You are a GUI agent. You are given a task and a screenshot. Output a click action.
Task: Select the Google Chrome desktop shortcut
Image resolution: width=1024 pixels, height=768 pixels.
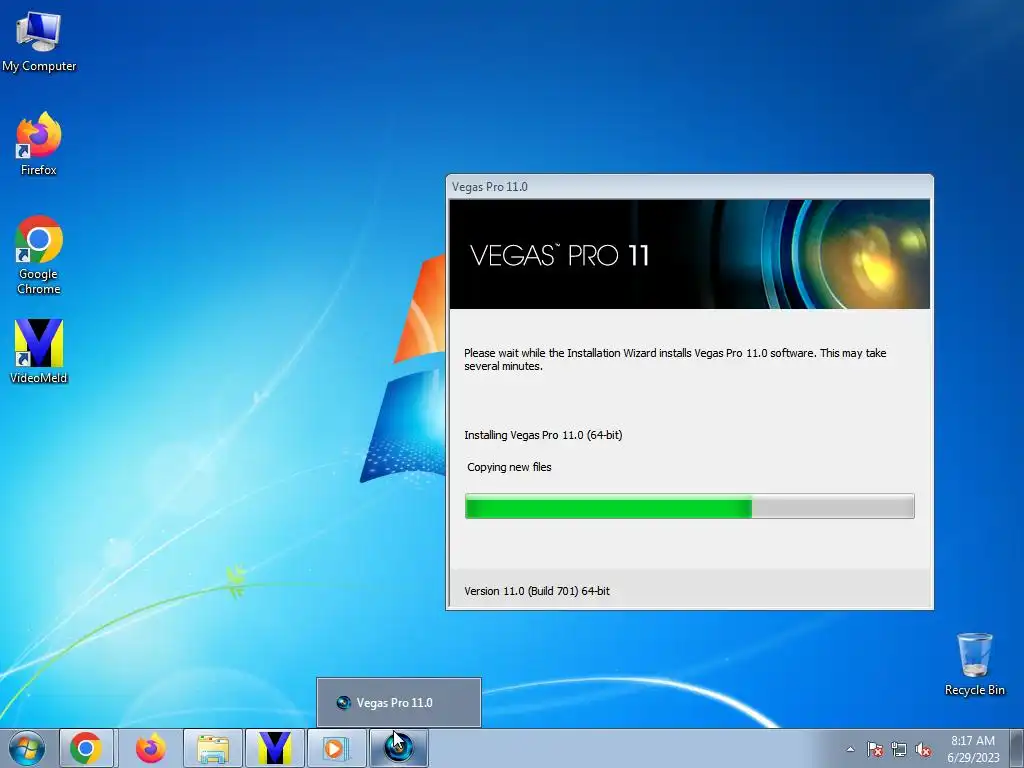(x=39, y=255)
